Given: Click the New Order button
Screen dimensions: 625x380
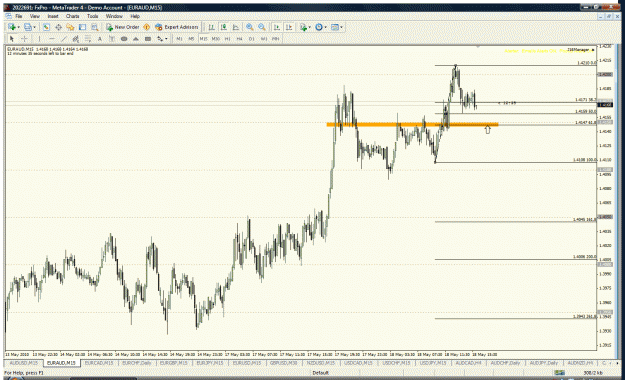Looking at the screenshot, I should click(x=122, y=27).
